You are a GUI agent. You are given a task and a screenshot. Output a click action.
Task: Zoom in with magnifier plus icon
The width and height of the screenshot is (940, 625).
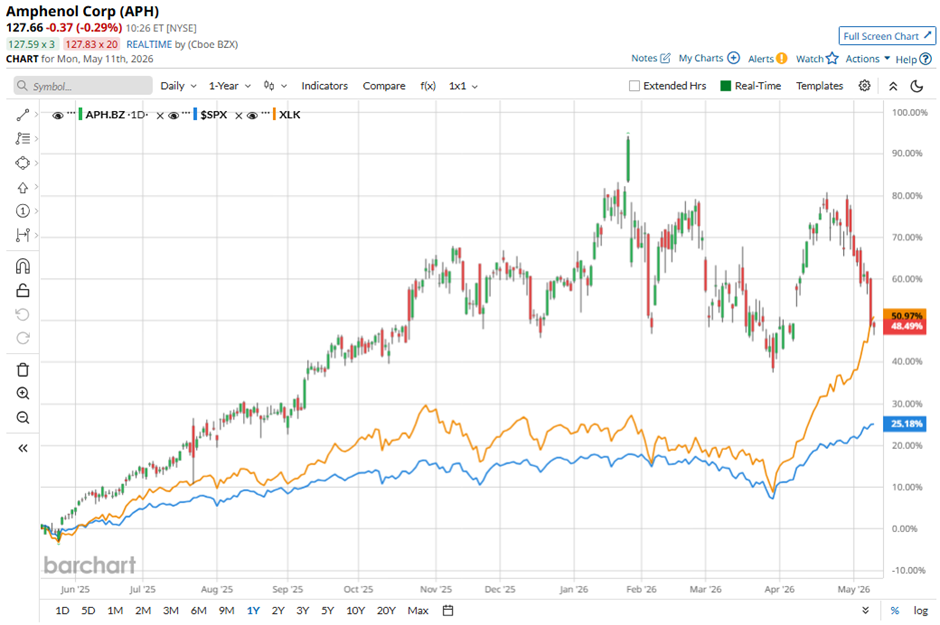23,394
